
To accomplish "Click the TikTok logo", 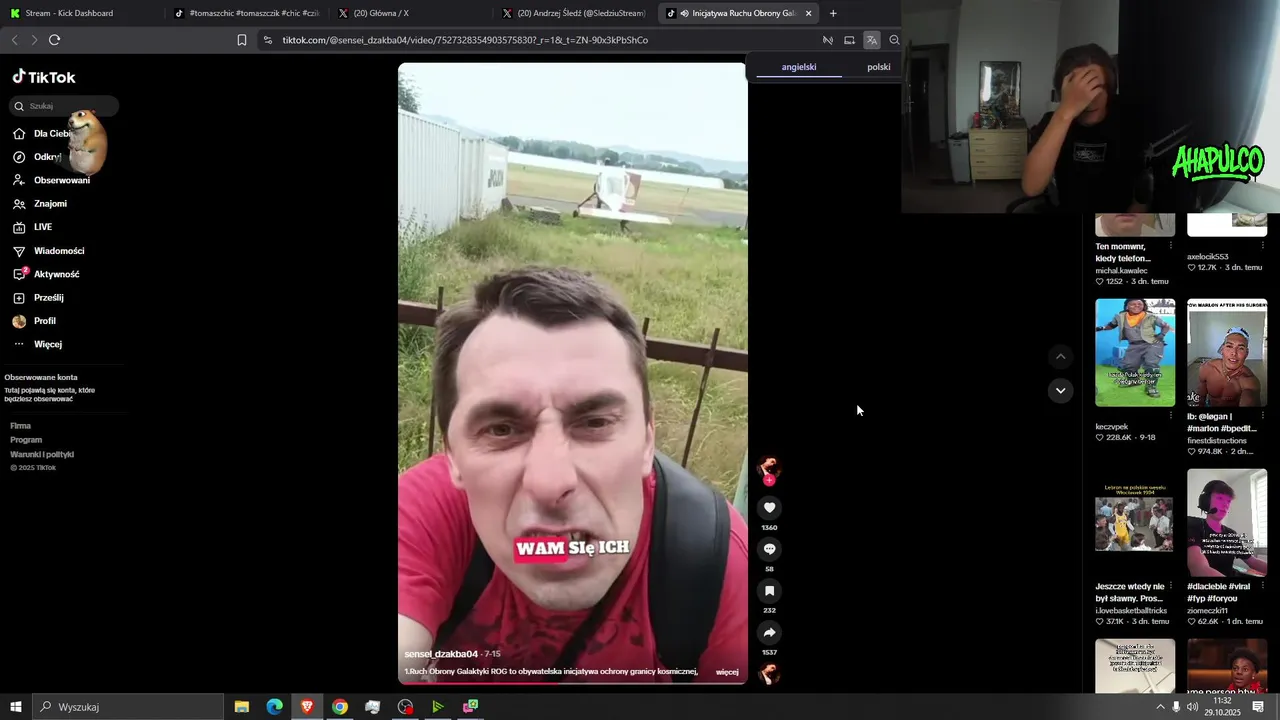I will pyautogui.click(x=44, y=77).
